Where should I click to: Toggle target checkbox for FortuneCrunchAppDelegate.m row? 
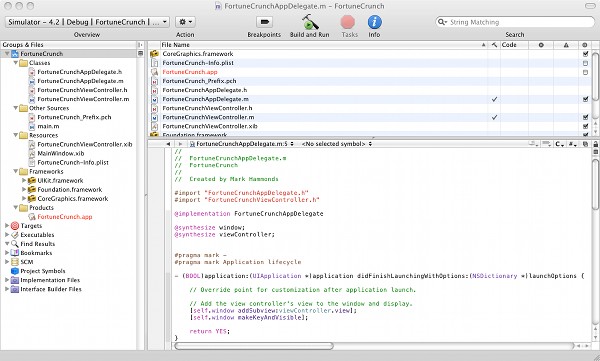585,99
